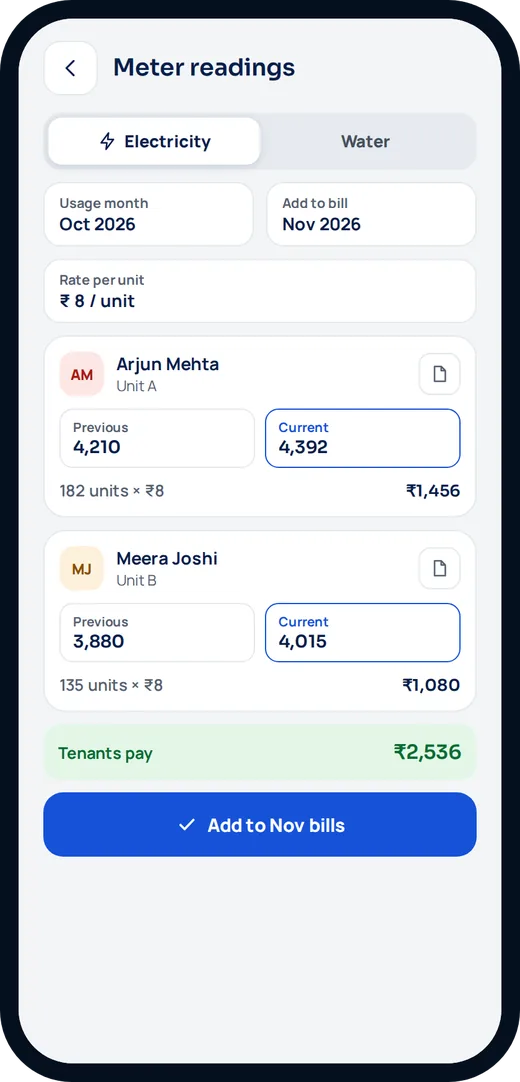520x1082 pixels.
Task: Select the Electricity tab
Action: point(154,141)
